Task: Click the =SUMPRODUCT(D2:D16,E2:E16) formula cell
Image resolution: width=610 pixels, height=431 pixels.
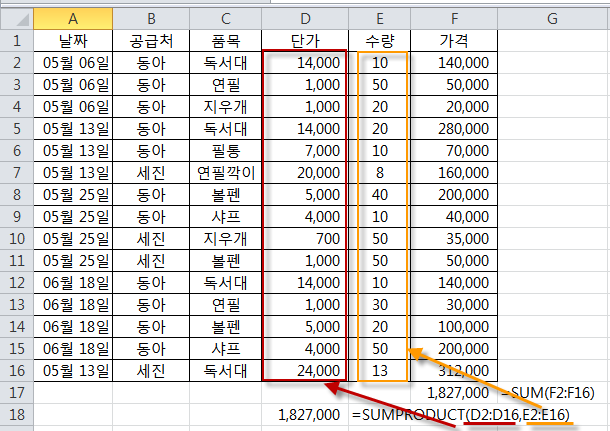Action: (461, 415)
